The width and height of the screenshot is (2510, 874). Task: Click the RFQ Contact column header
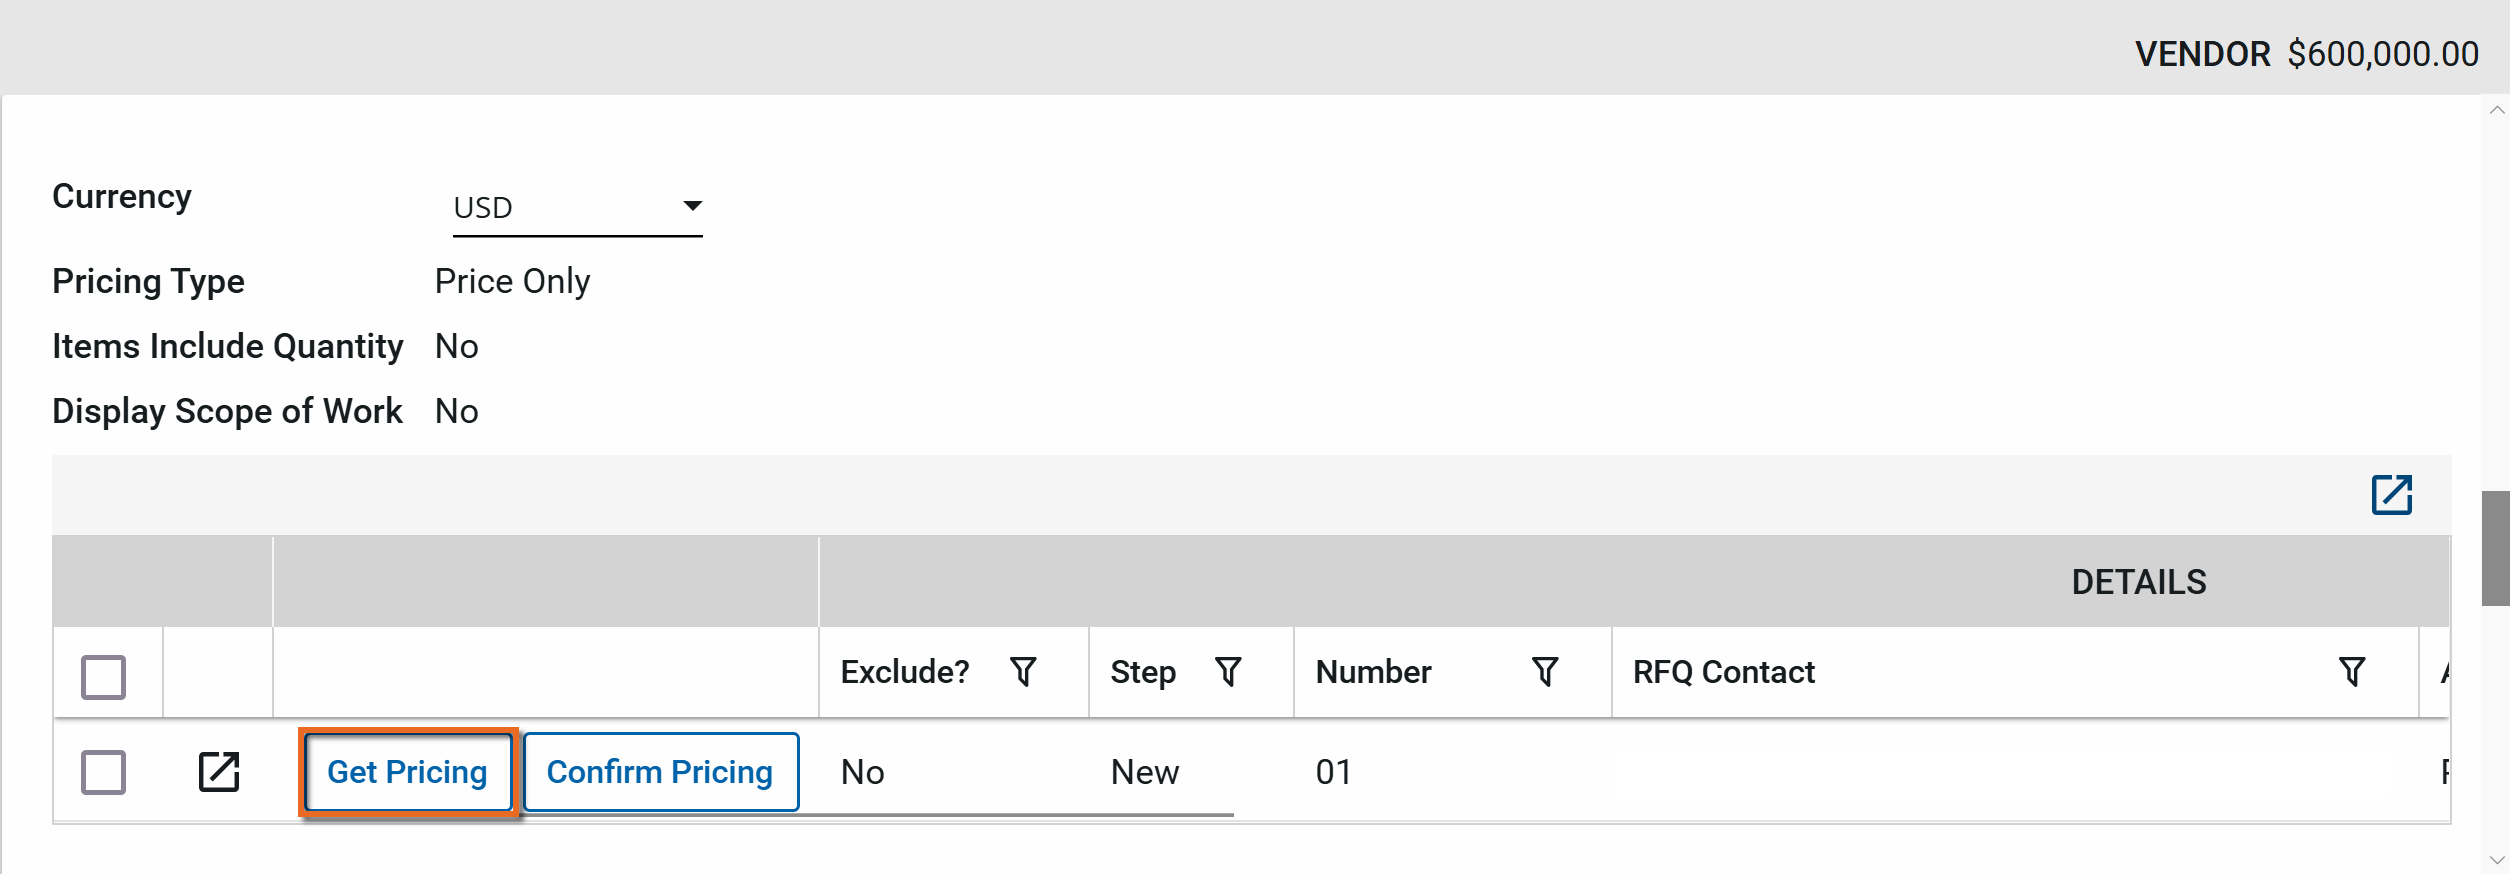[x=1723, y=672]
